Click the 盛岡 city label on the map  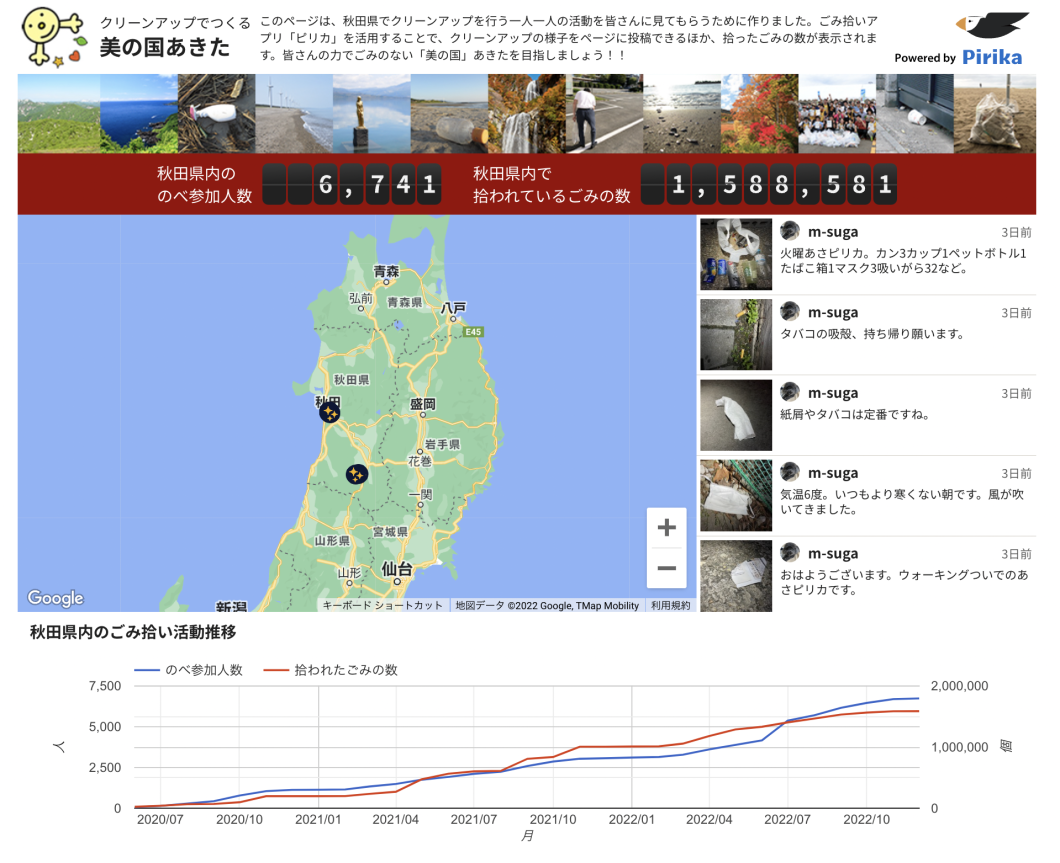click(x=423, y=404)
